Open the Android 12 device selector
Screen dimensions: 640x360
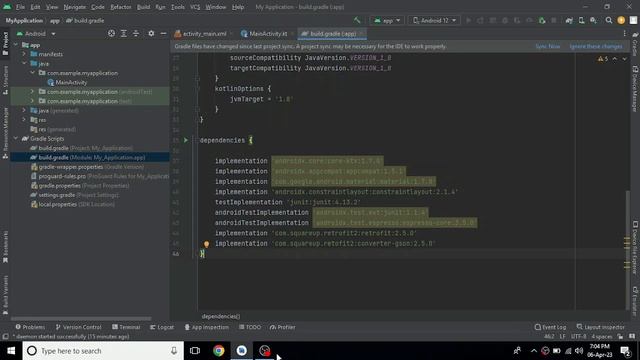pyautogui.click(x=434, y=20)
